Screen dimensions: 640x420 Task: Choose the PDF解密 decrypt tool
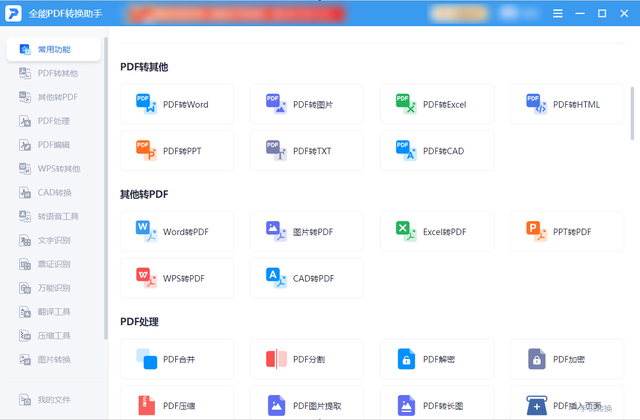pyautogui.click(x=437, y=359)
